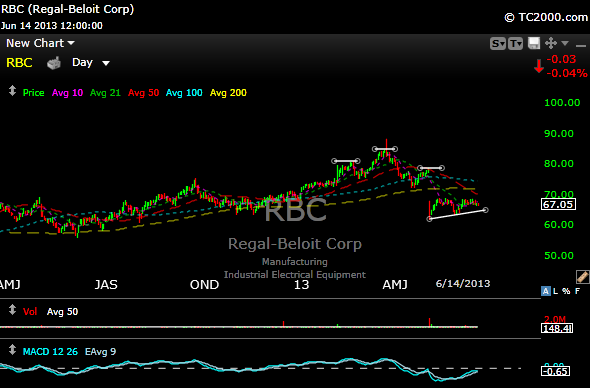Image resolution: width=590 pixels, height=388 pixels.
Task: Click the -0.04% percent change value
Action: tap(567, 73)
